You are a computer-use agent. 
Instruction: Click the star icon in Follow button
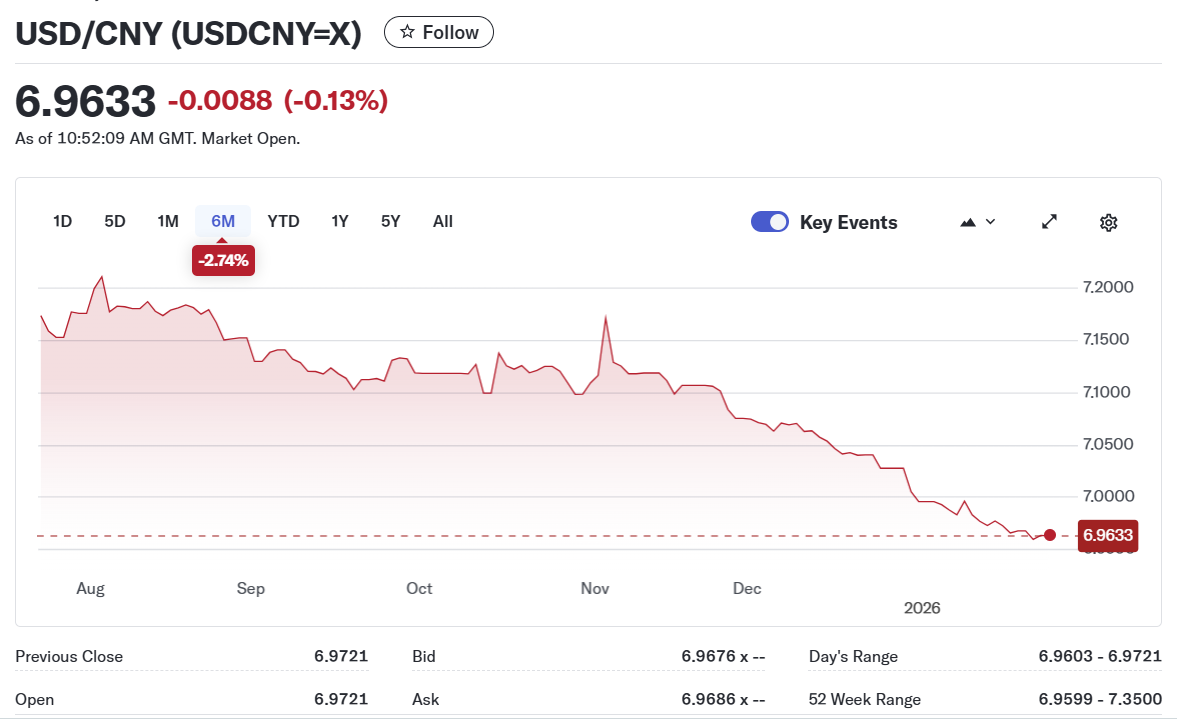click(x=407, y=32)
